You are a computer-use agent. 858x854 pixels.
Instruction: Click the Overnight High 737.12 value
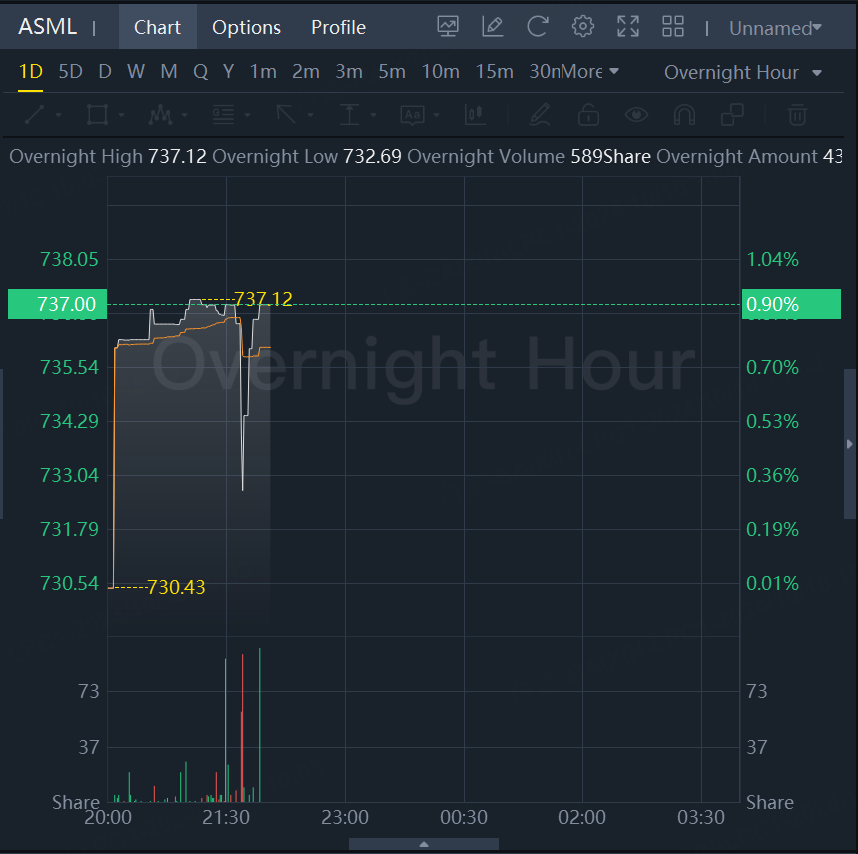coord(177,156)
